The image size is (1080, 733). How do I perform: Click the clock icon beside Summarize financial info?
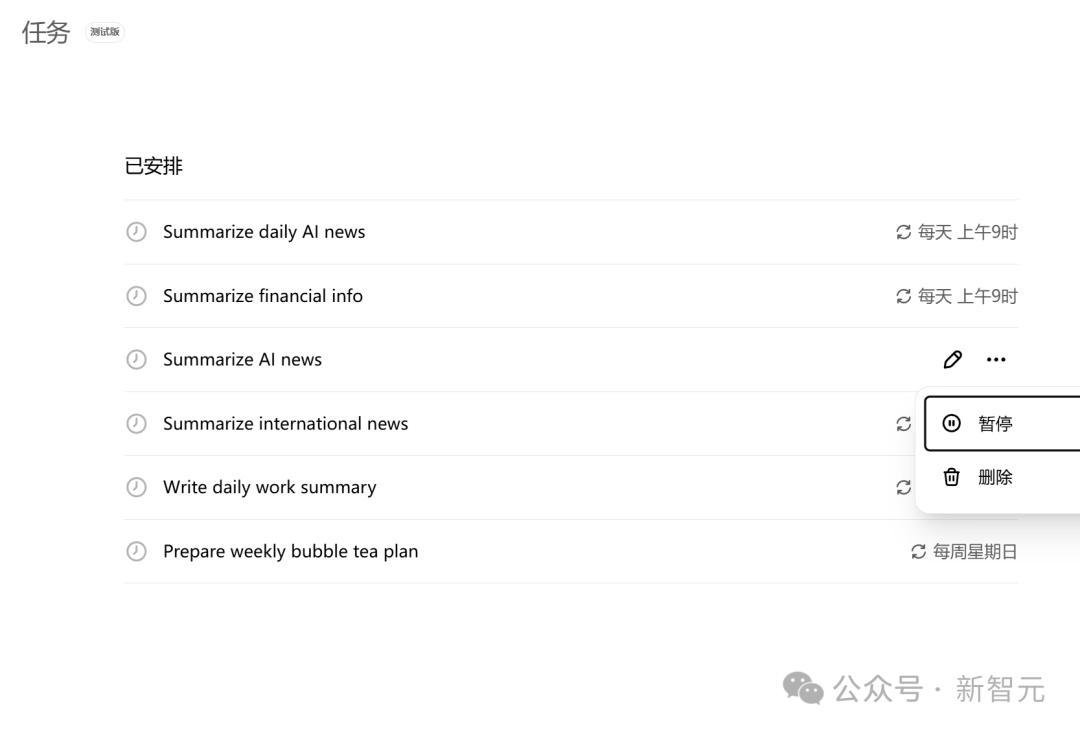(x=136, y=296)
